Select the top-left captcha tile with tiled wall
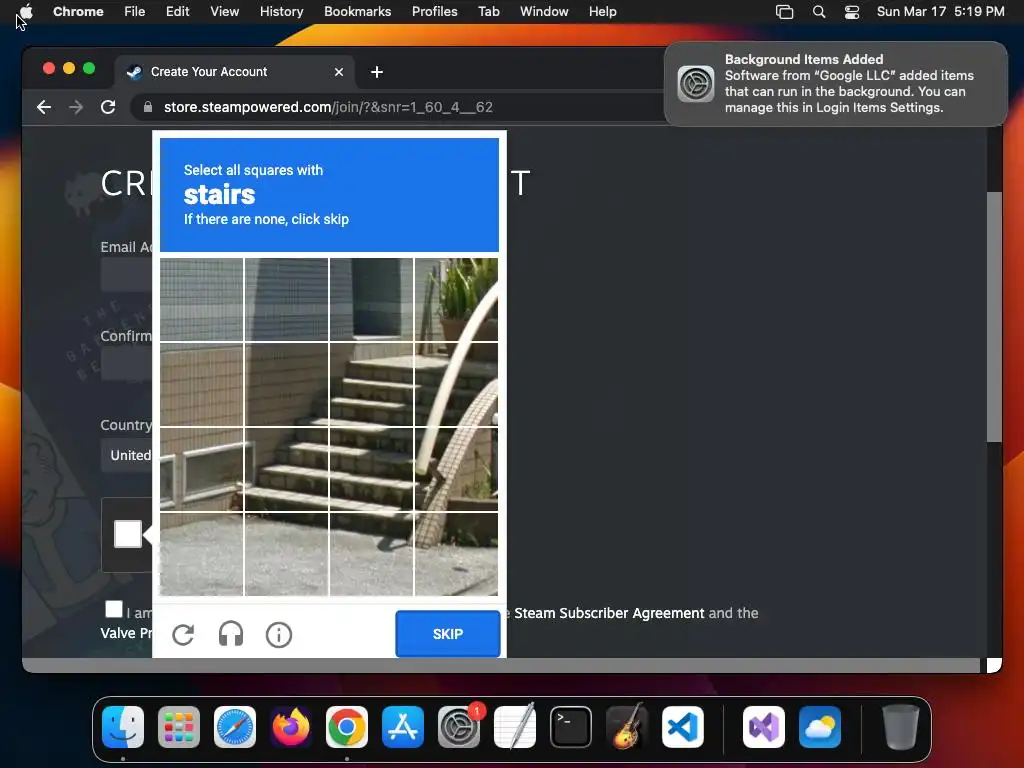1024x768 pixels. tap(201, 299)
